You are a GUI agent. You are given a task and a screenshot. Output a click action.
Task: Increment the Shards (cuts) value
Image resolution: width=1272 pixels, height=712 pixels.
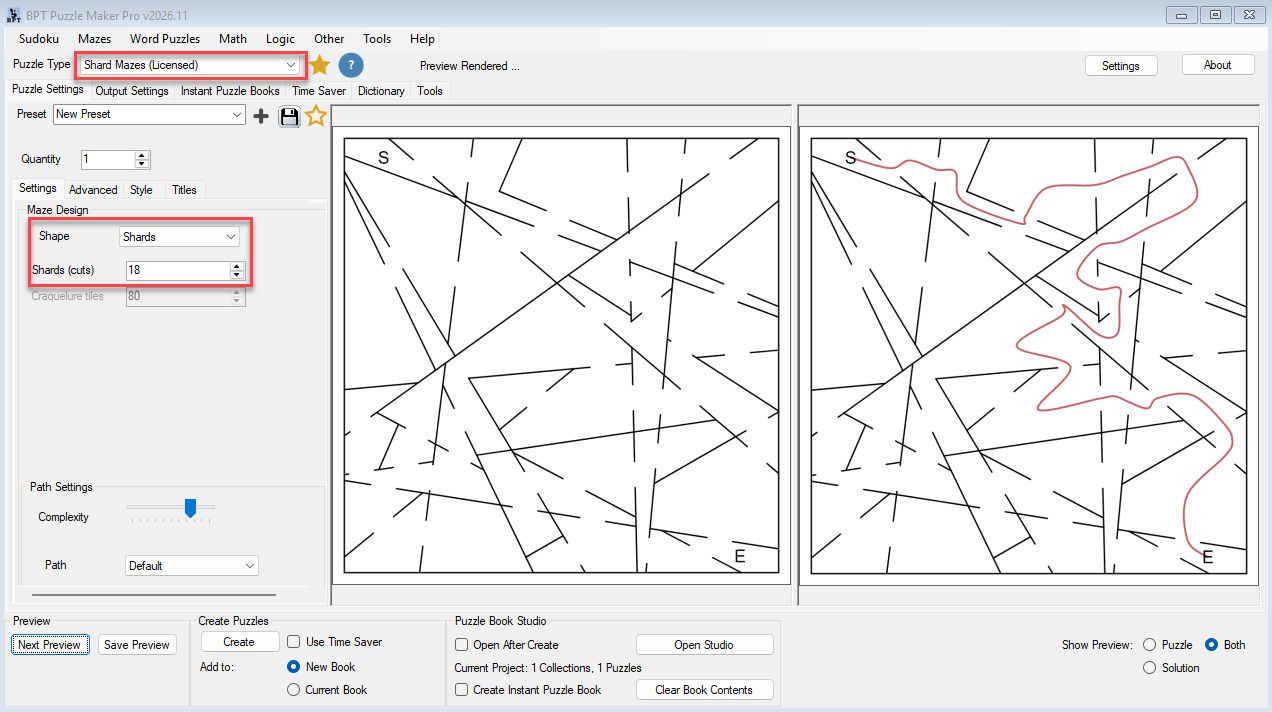point(237,266)
